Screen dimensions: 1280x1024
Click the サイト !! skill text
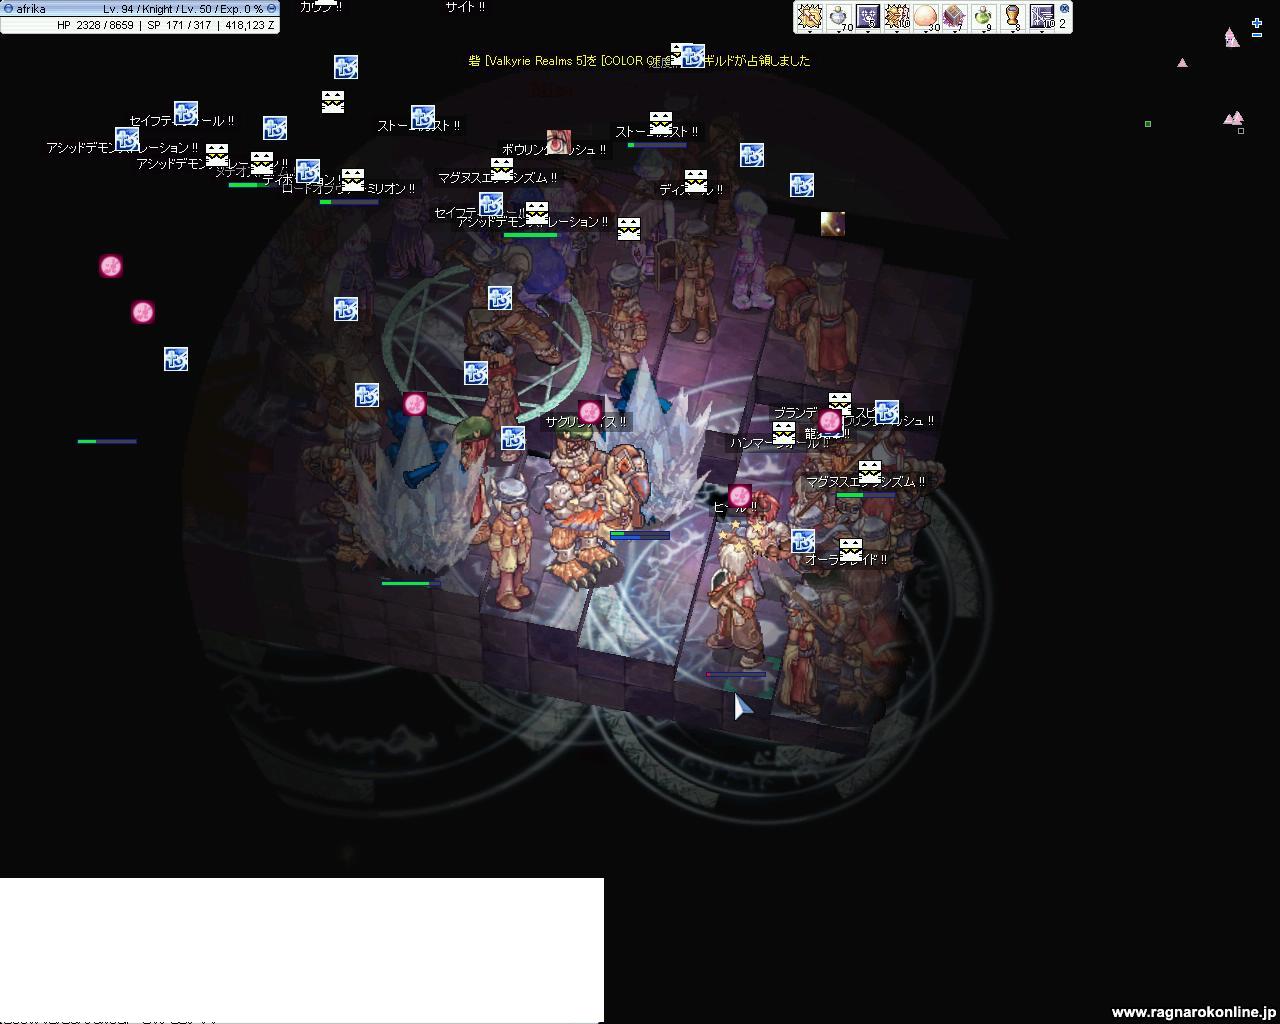465,7
